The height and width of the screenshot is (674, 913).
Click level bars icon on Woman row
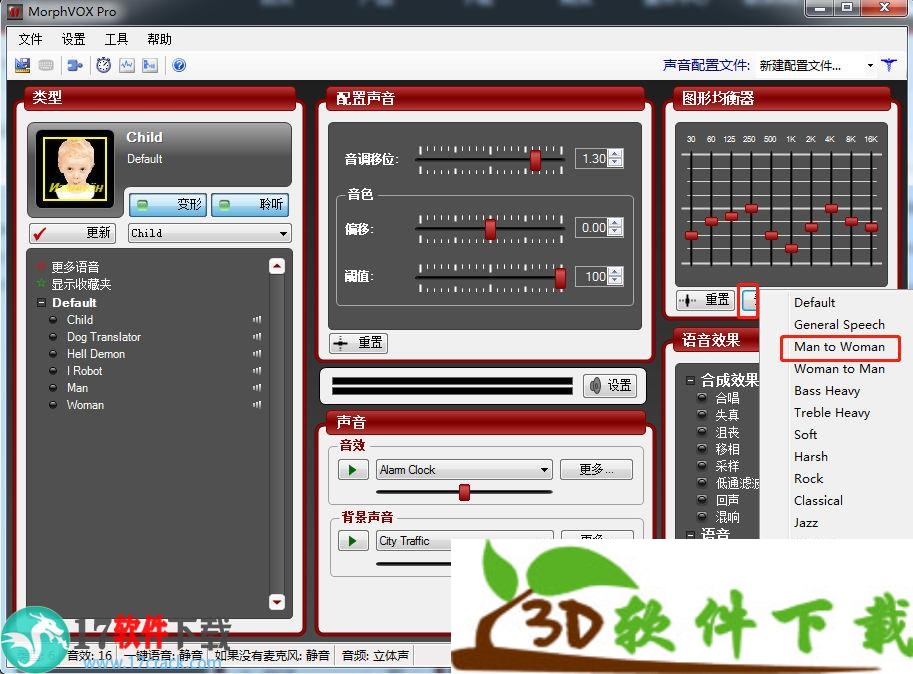pyautogui.click(x=257, y=405)
